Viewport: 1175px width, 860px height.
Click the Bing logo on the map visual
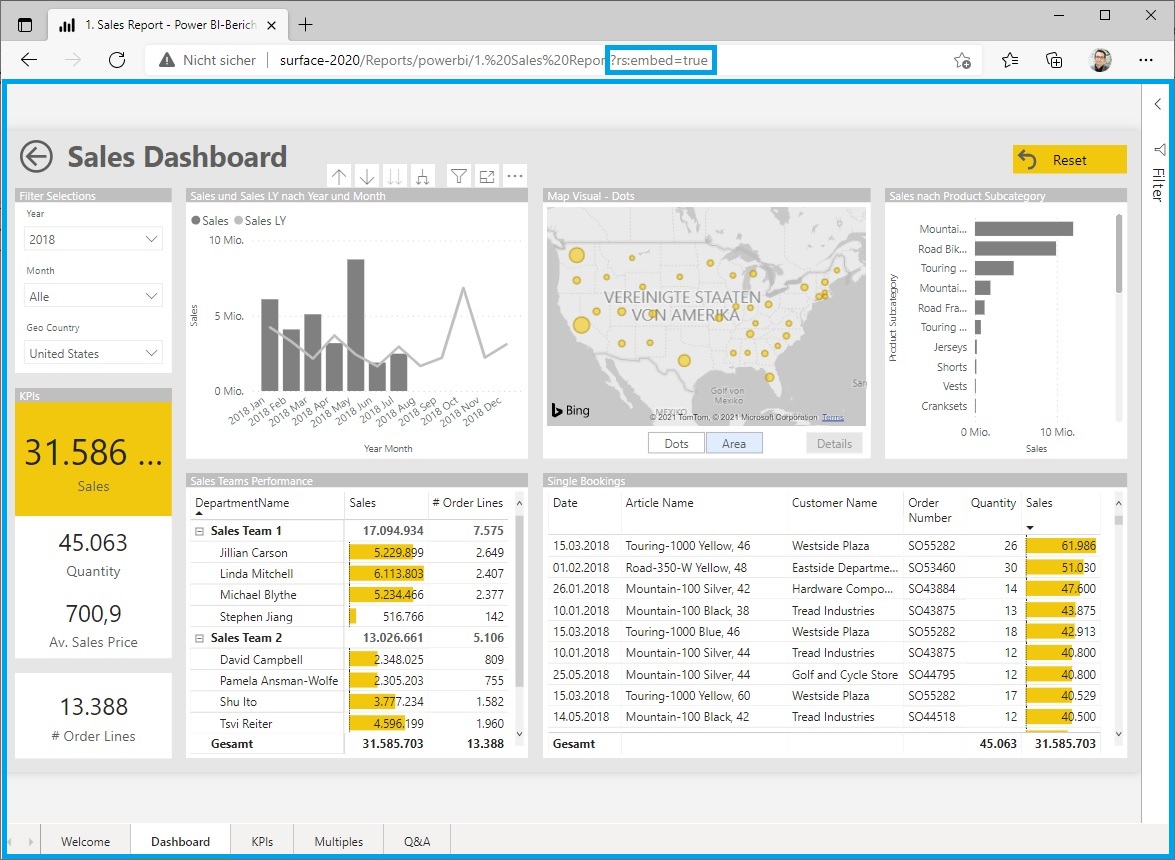tap(570, 409)
